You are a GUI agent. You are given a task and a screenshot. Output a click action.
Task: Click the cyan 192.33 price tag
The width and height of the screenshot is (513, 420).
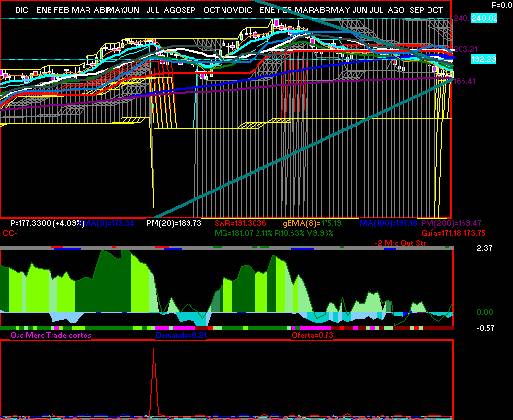click(483, 59)
